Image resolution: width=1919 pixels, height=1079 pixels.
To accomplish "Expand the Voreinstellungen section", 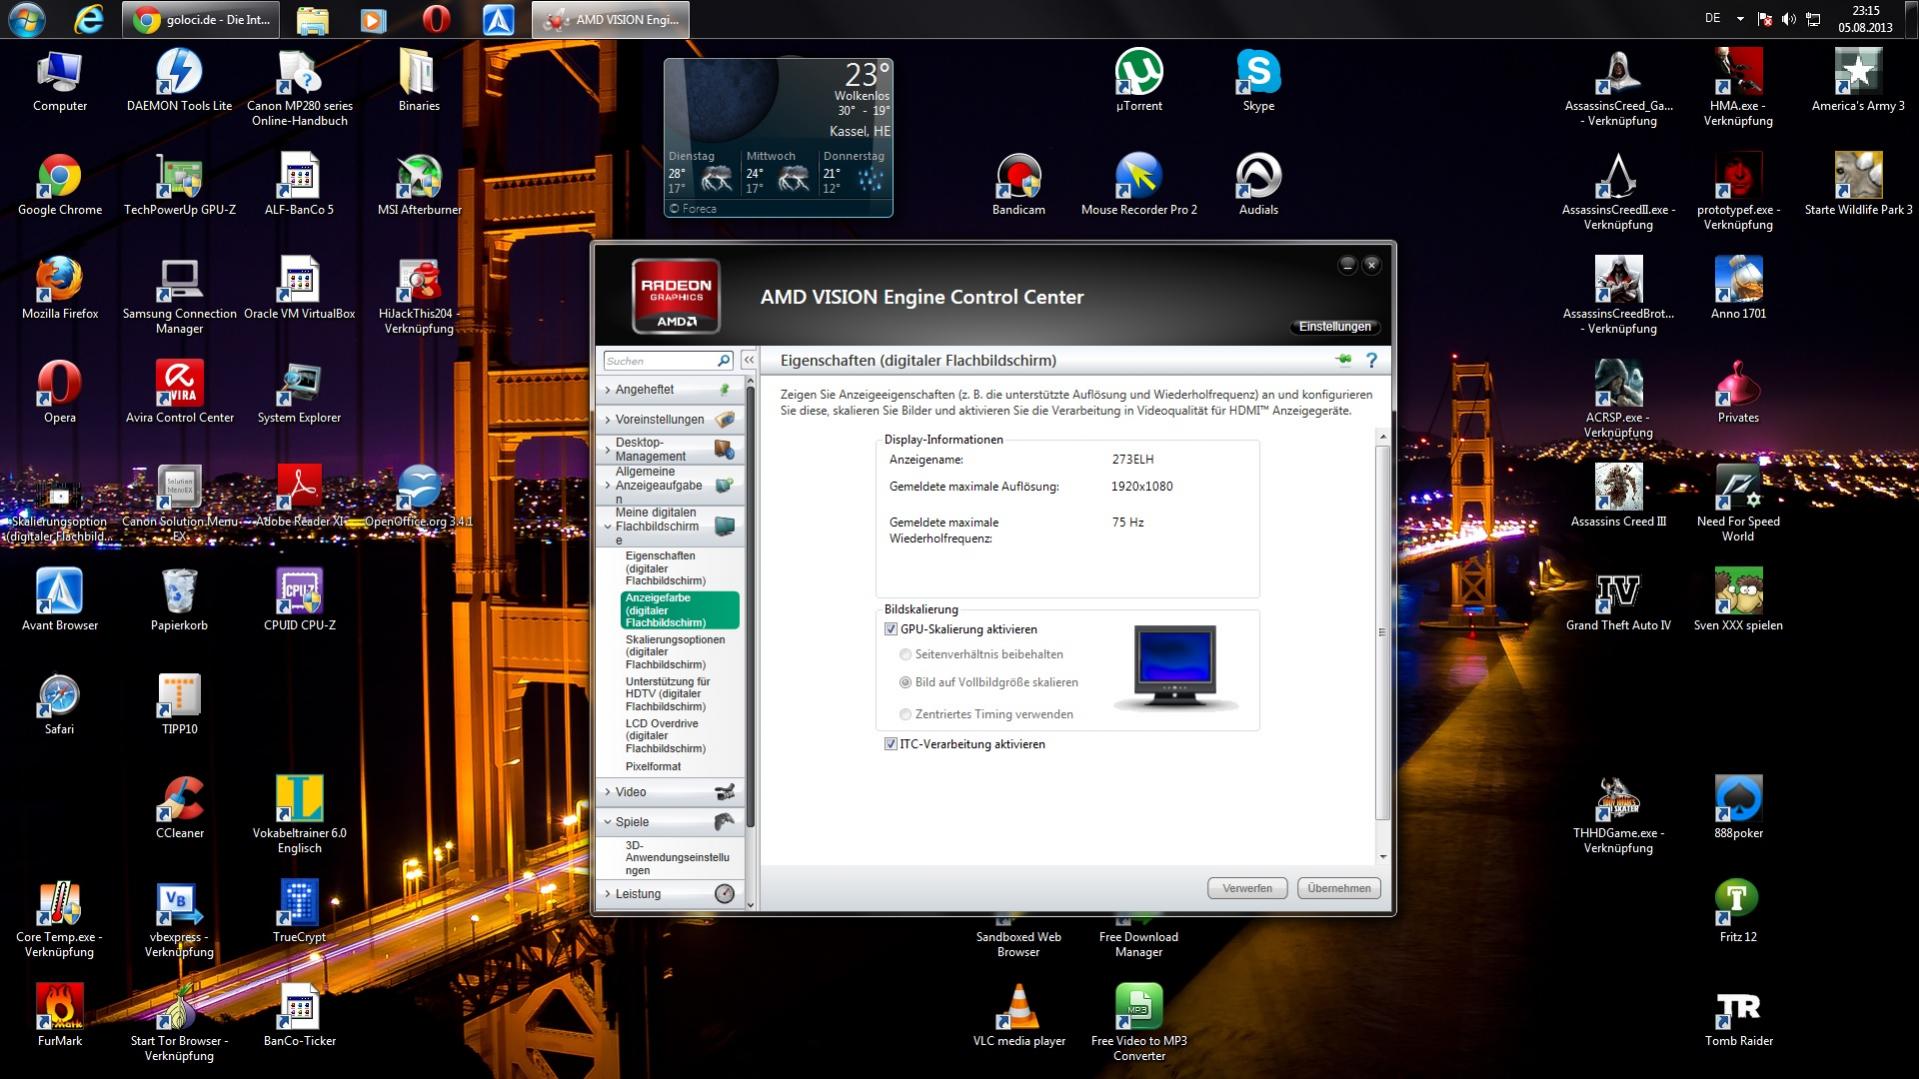I will (x=670, y=419).
